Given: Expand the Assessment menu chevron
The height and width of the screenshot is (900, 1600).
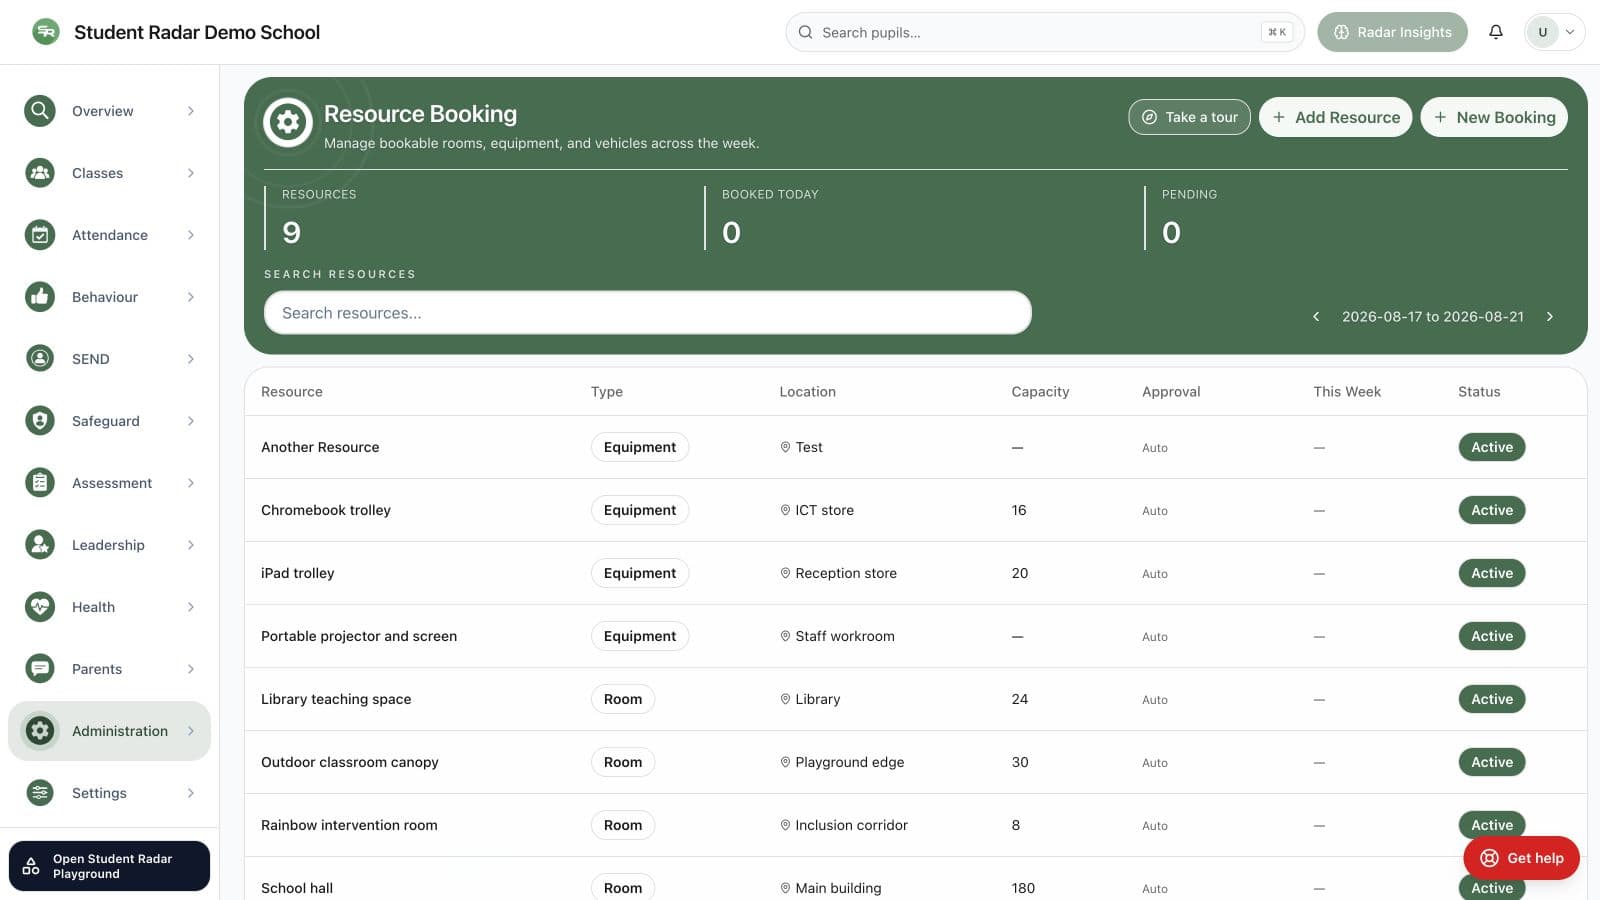Looking at the screenshot, I should tap(191, 483).
